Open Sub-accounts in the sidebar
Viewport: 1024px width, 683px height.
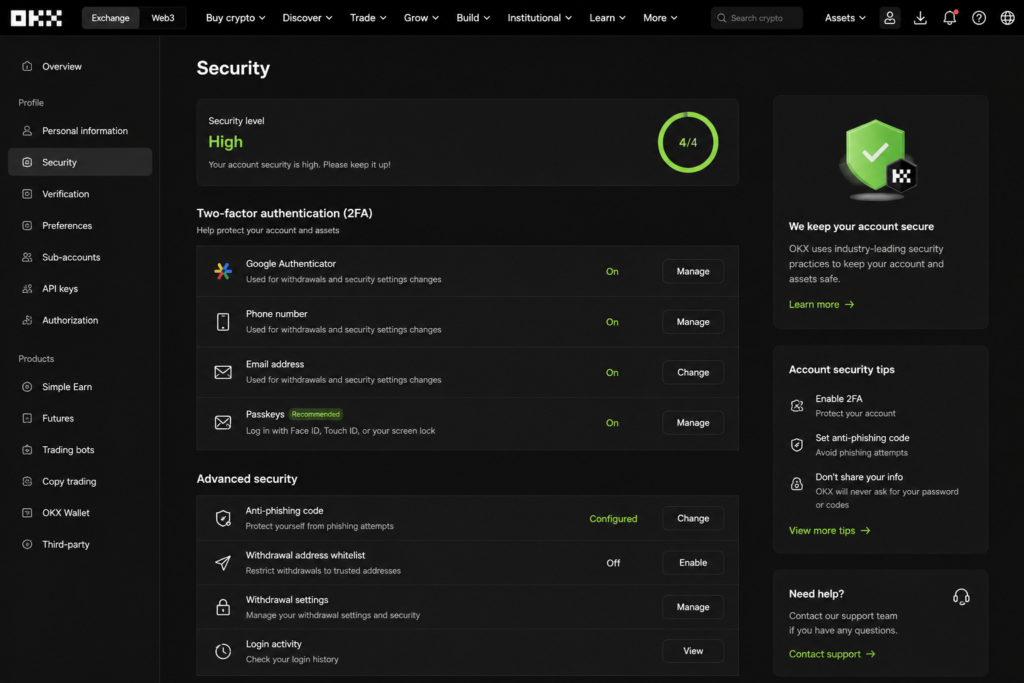click(80, 257)
